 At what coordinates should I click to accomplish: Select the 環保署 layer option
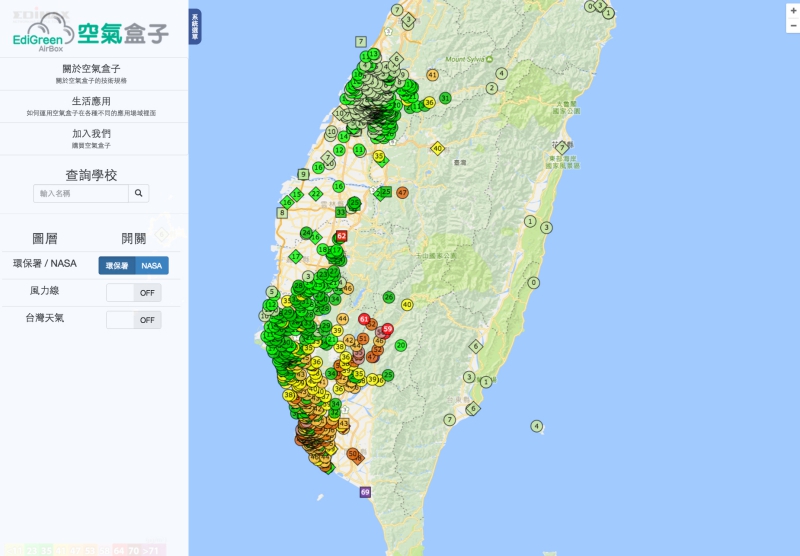[x=117, y=265]
